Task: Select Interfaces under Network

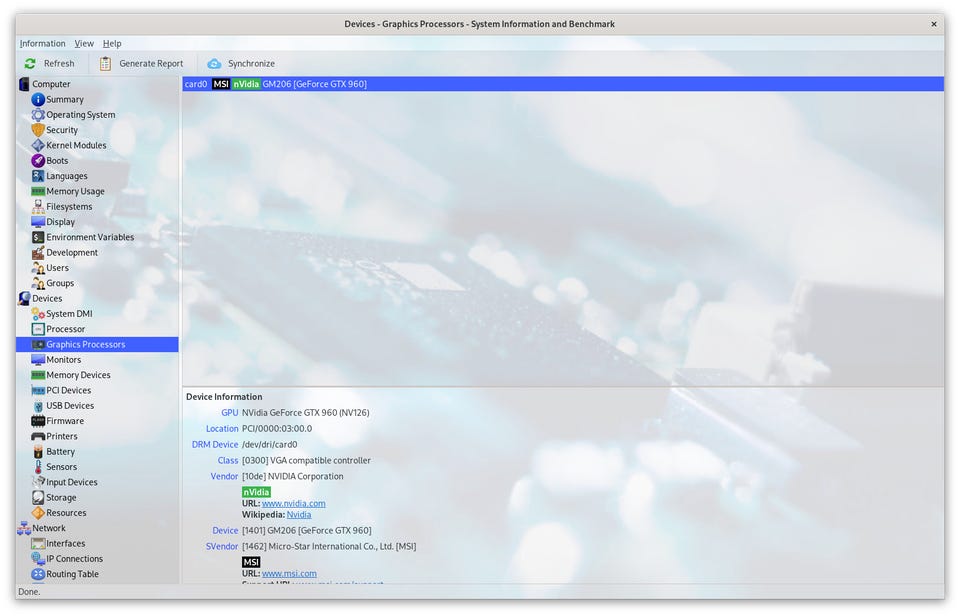Action: [66, 543]
